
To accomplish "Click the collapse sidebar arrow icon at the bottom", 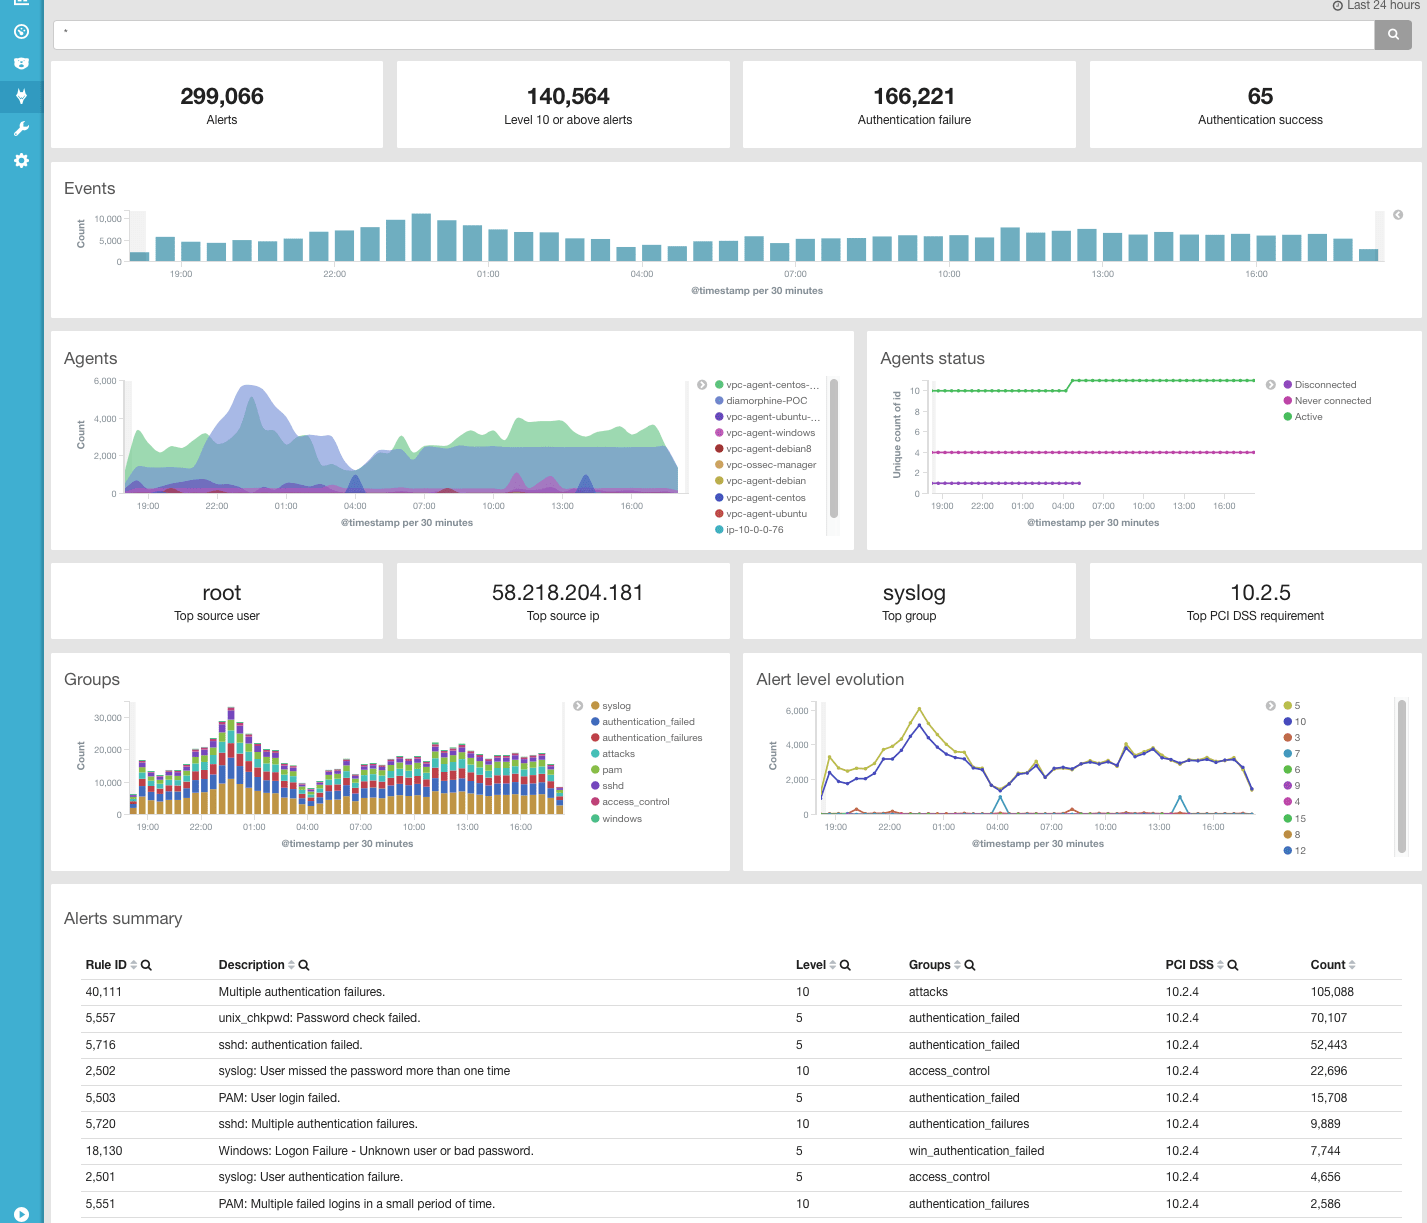I will (x=21, y=1213).
